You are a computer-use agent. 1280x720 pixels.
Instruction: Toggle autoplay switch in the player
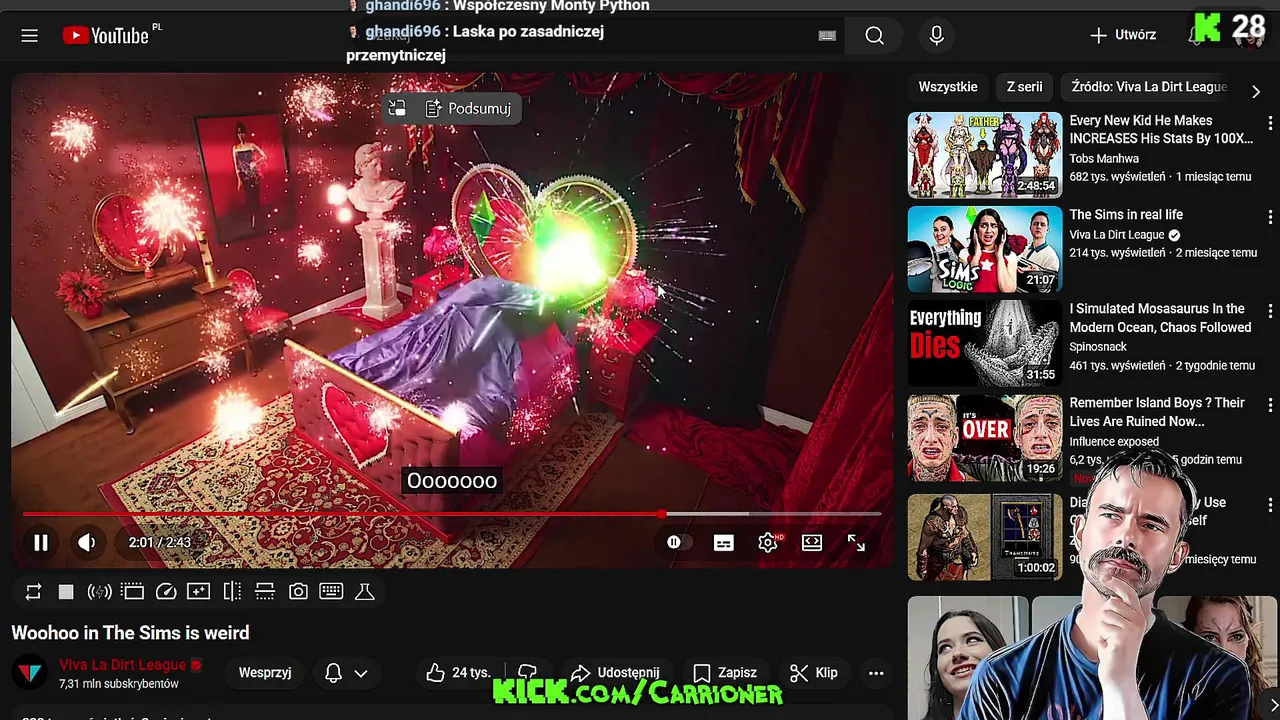(677, 542)
